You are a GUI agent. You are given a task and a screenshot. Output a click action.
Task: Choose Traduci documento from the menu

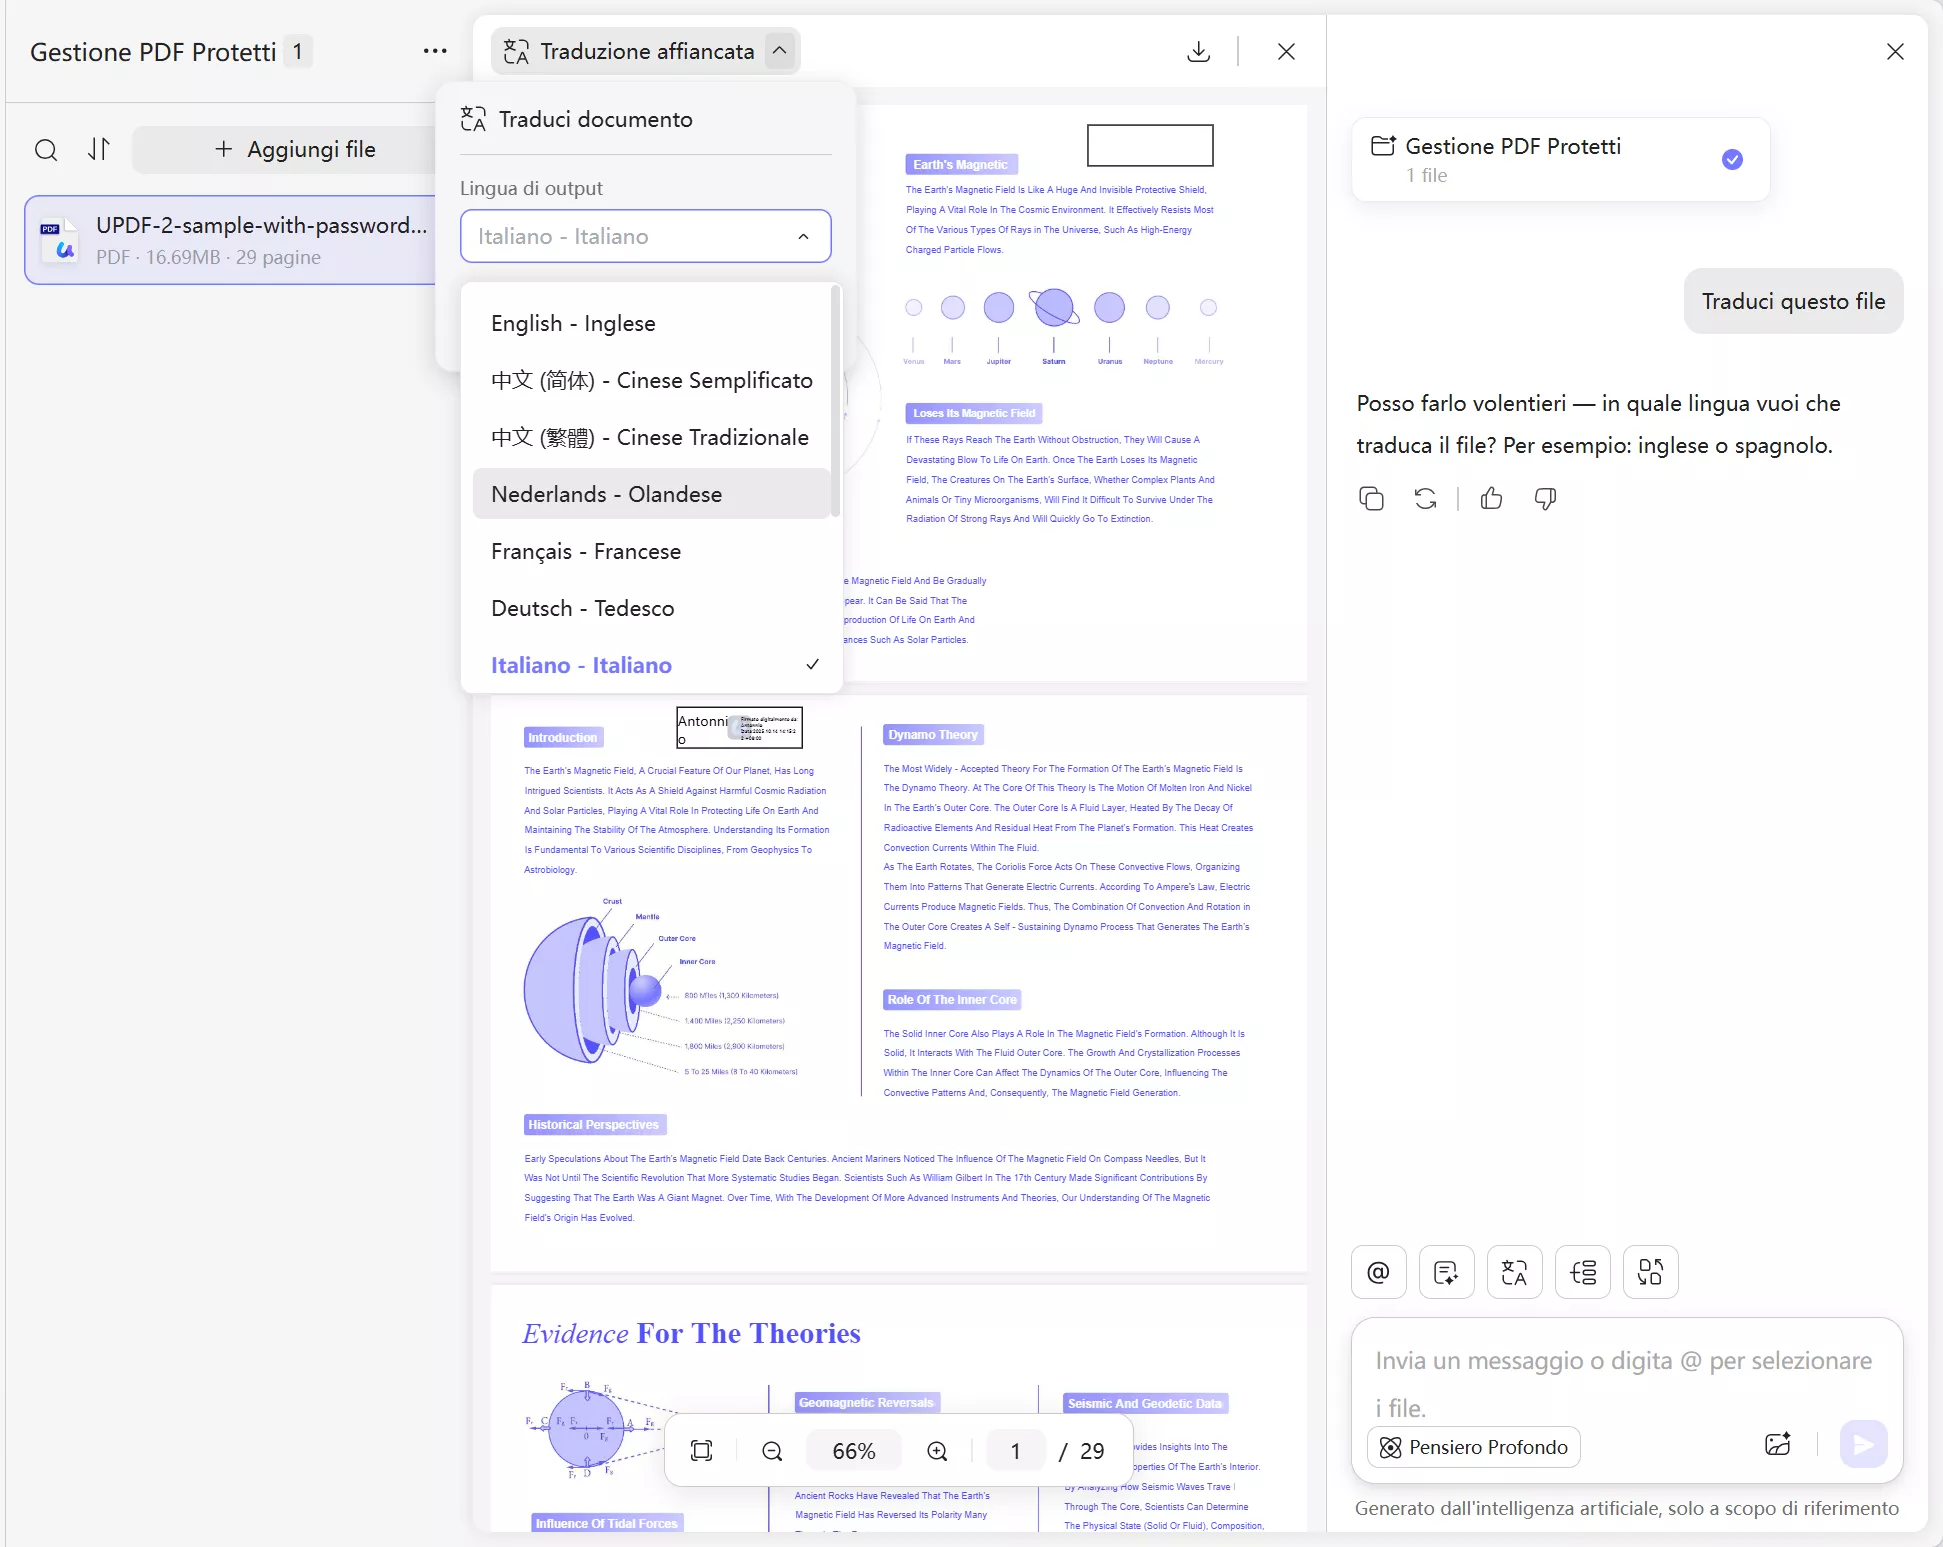point(594,119)
